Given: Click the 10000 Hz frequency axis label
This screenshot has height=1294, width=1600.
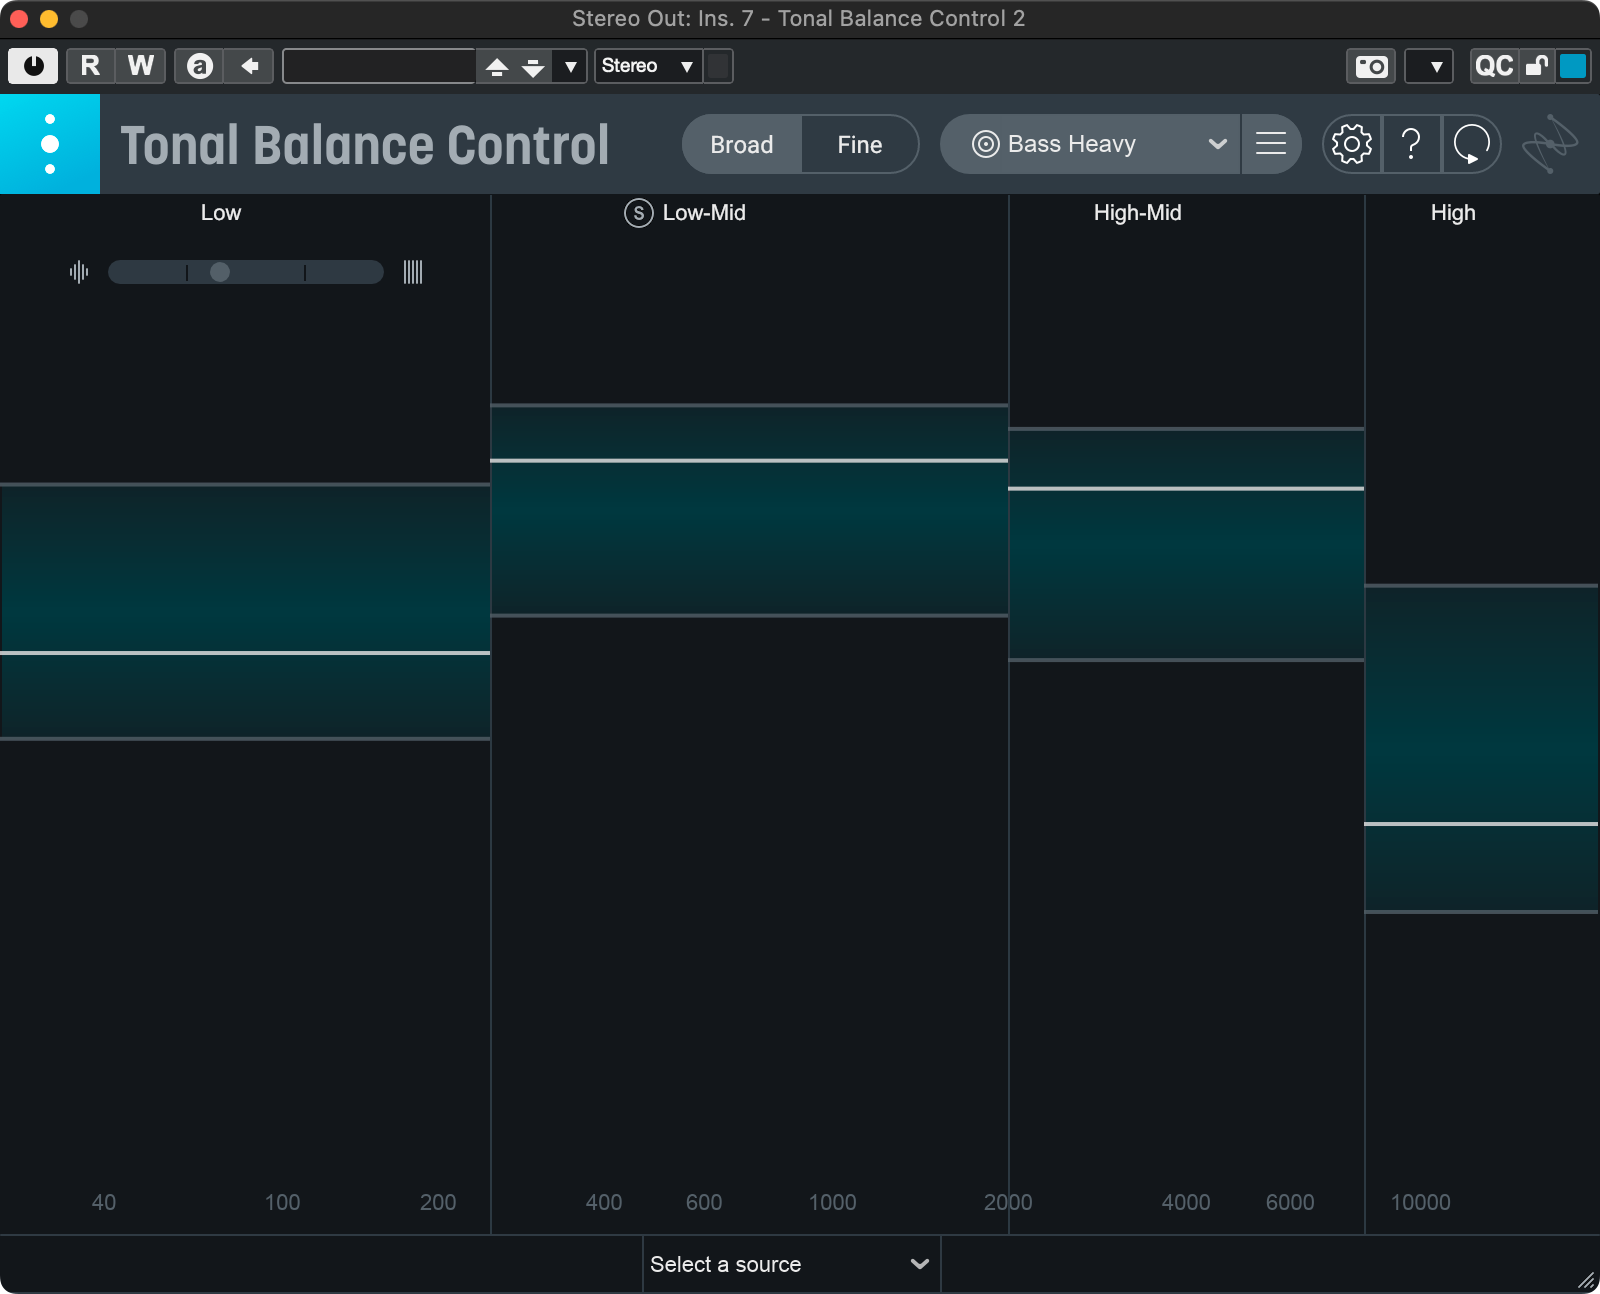Looking at the screenshot, I should click(1420, 1202).
